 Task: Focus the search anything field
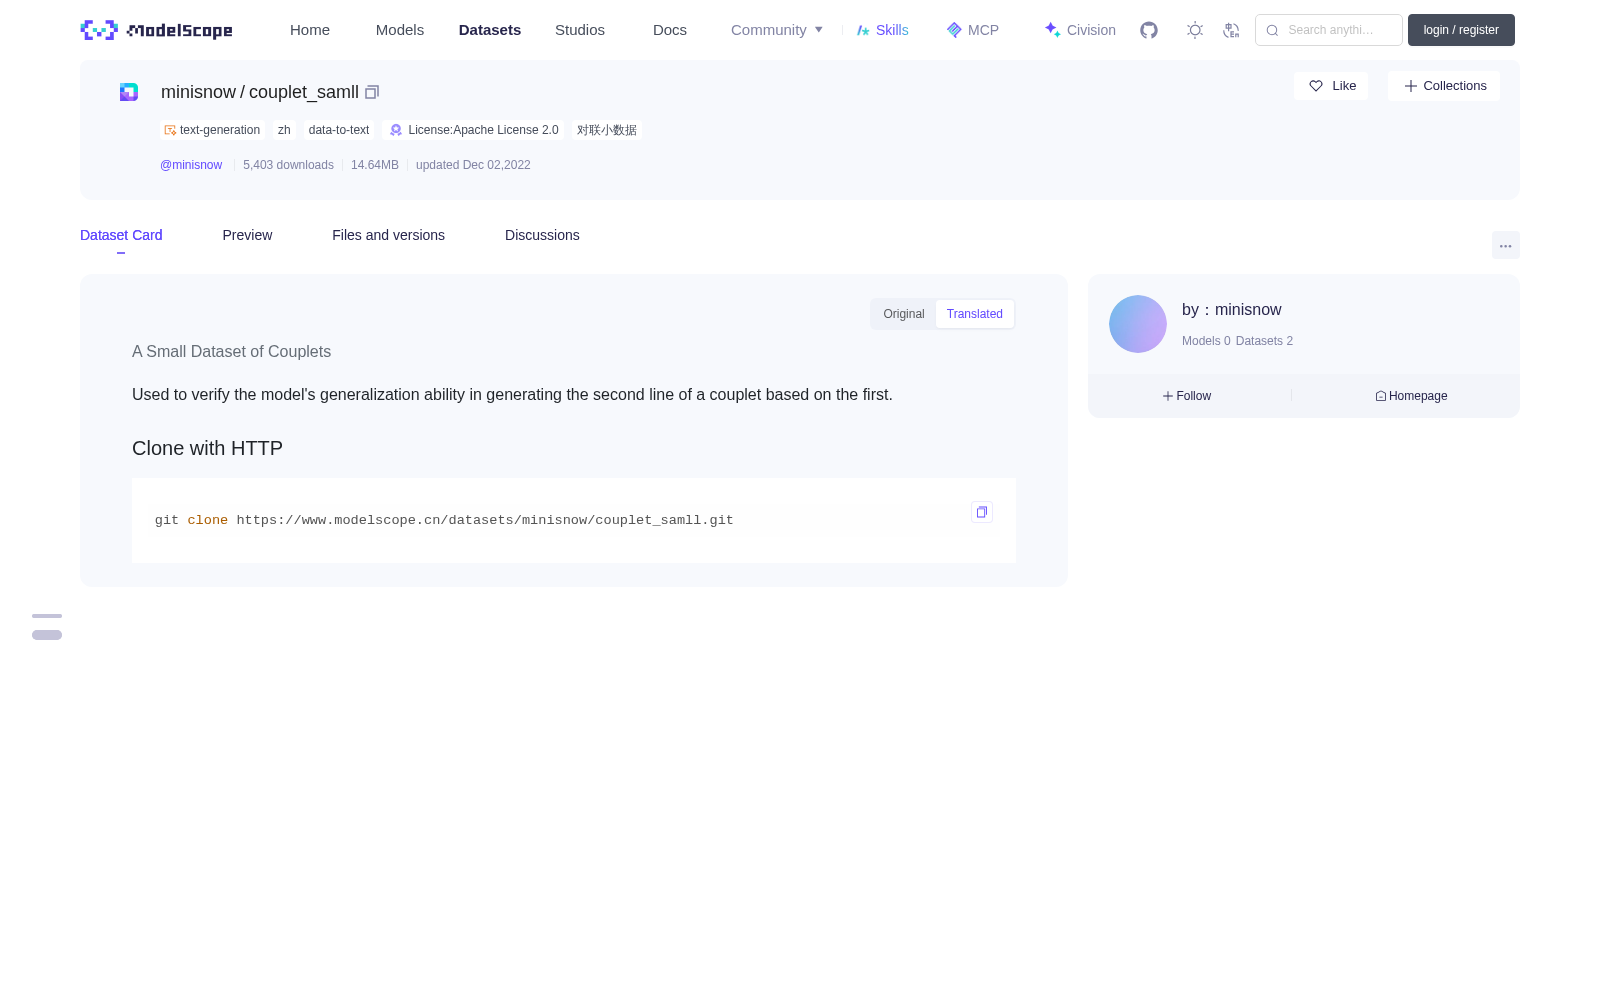click(x=1329, y=30)
